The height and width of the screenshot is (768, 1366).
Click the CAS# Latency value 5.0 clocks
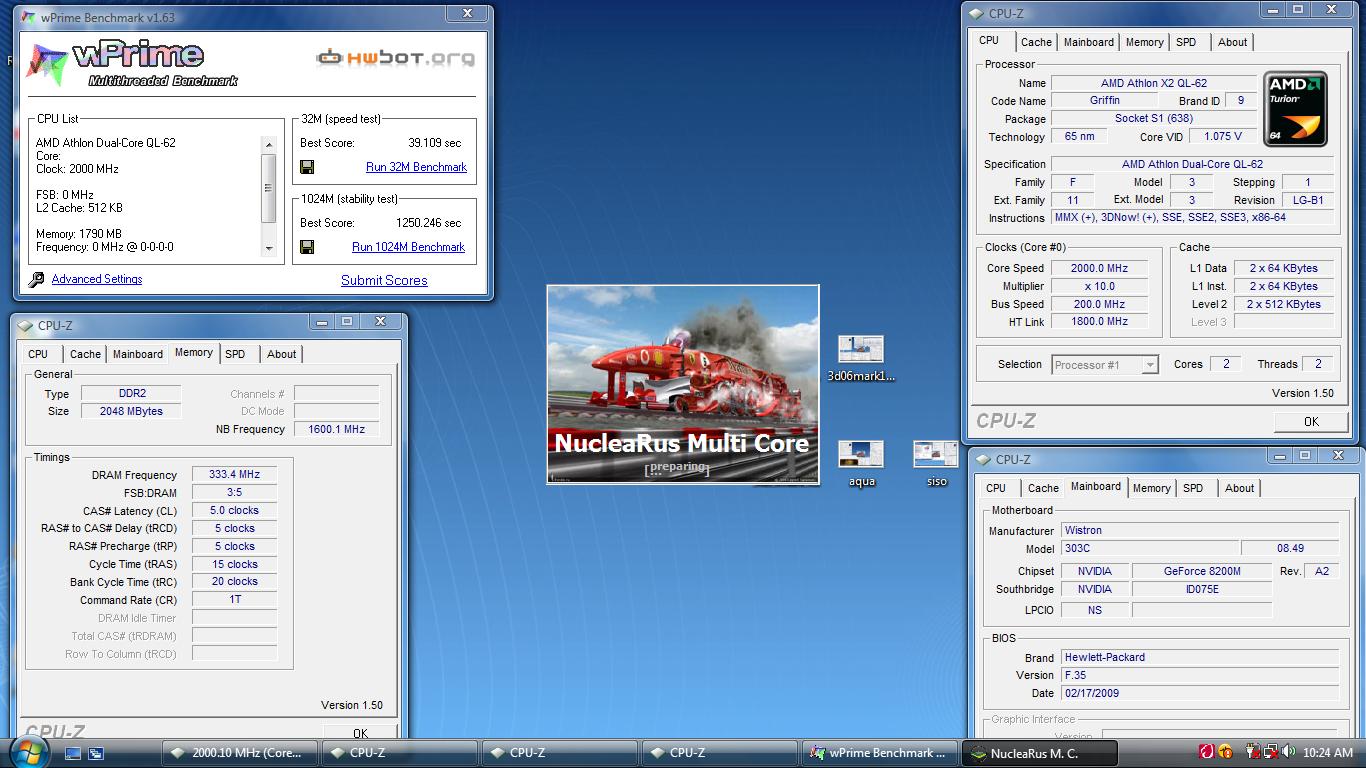point(234,511)
